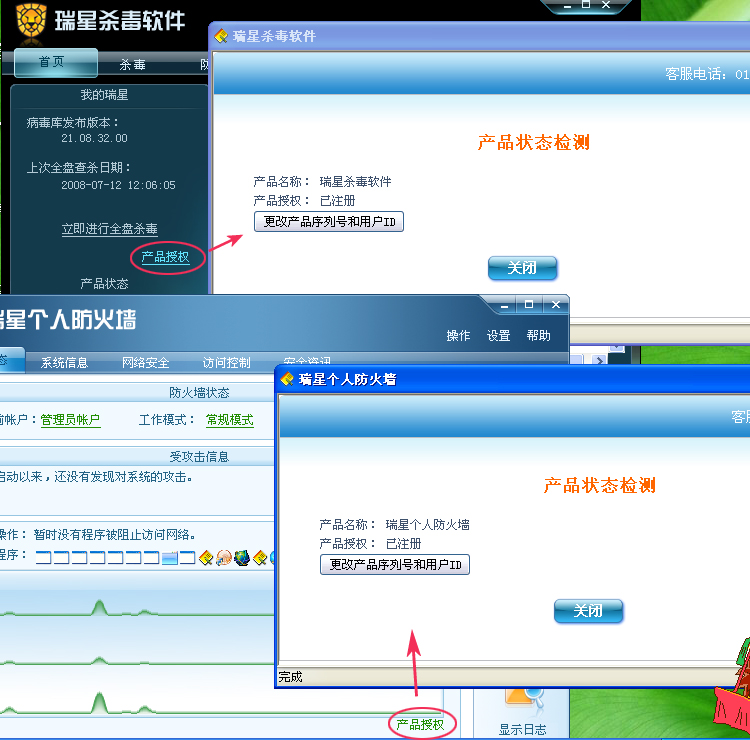Image resolution: width=750 pixels, height=740 pixels.
Task: Click 产品授权 link in antivirus panel
Action: (x=165, y=257)
